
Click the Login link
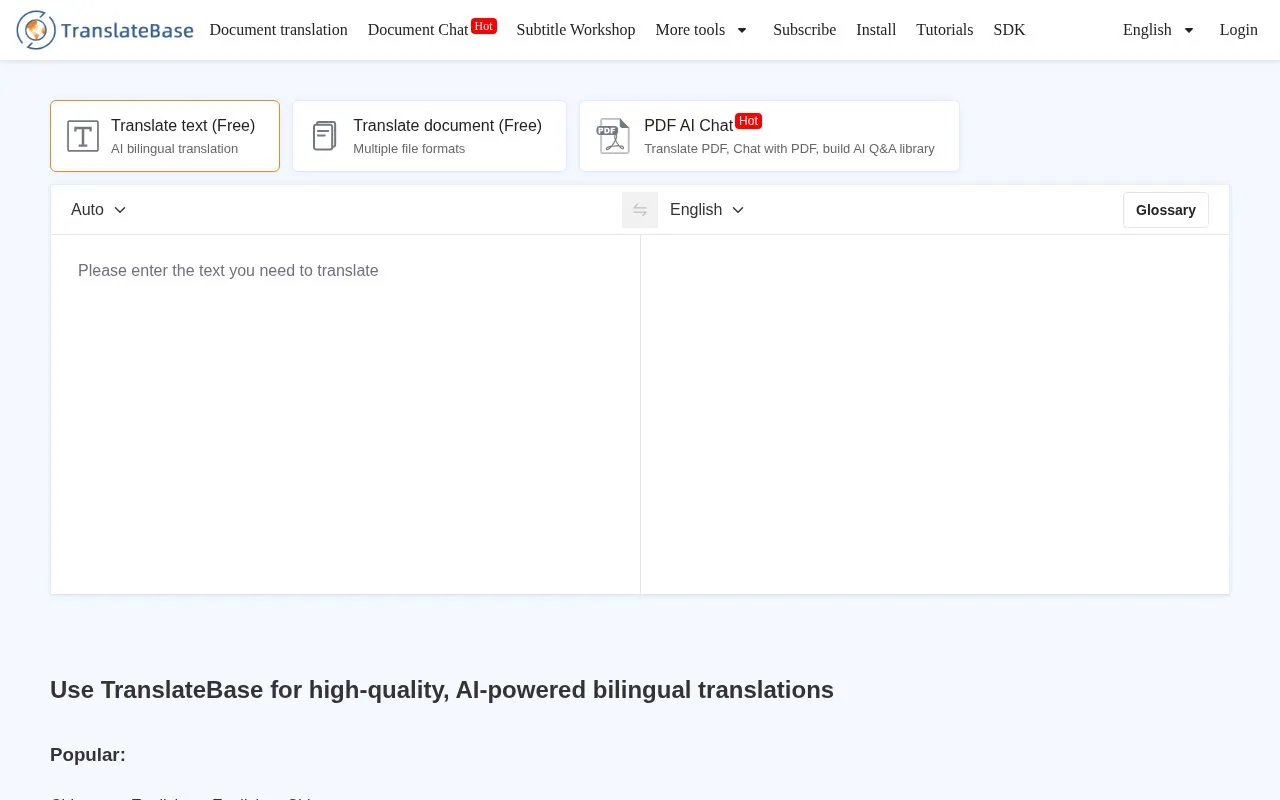(x=1238, y=30)
